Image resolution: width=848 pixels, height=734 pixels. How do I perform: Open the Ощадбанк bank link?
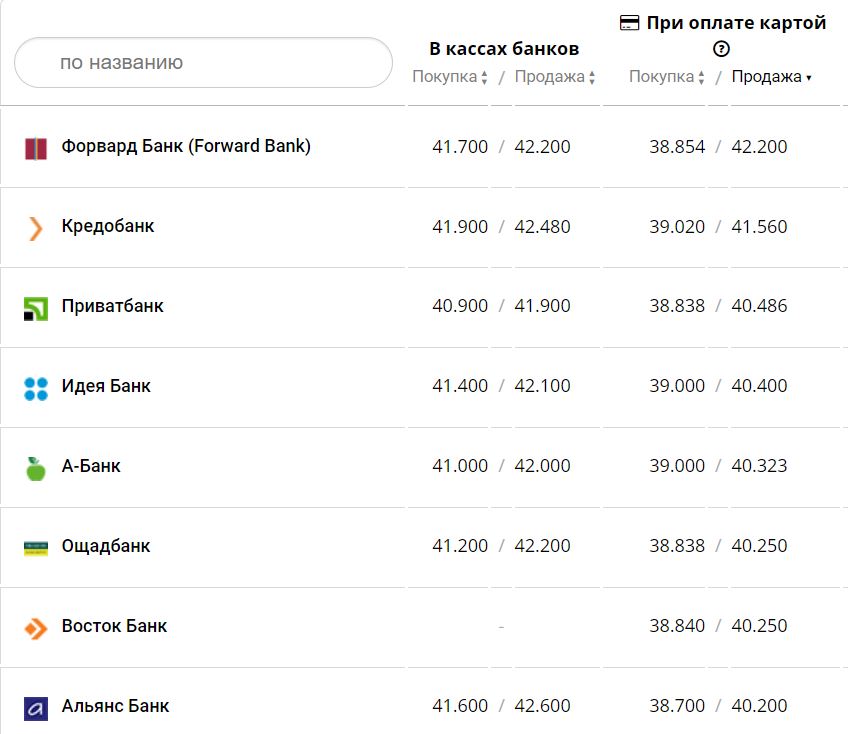[x=106, y=546]
